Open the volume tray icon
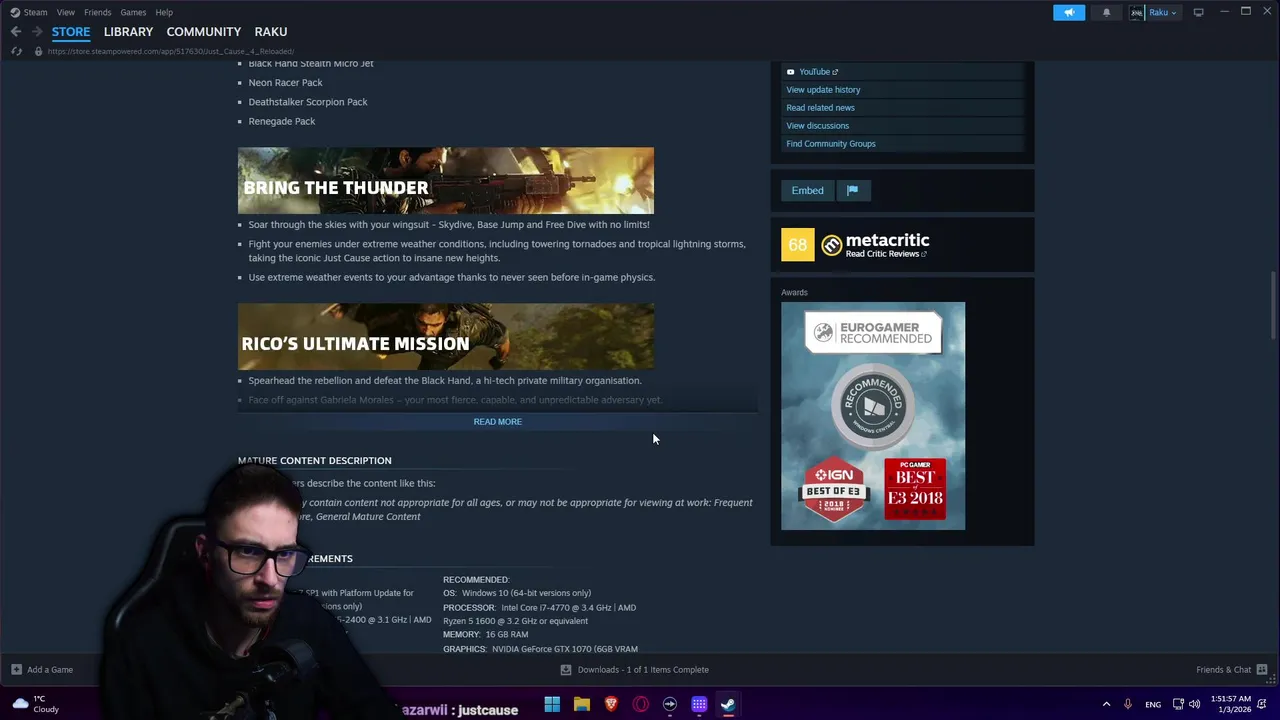This screenshot has width=1280, height=720. point(1195,705)
